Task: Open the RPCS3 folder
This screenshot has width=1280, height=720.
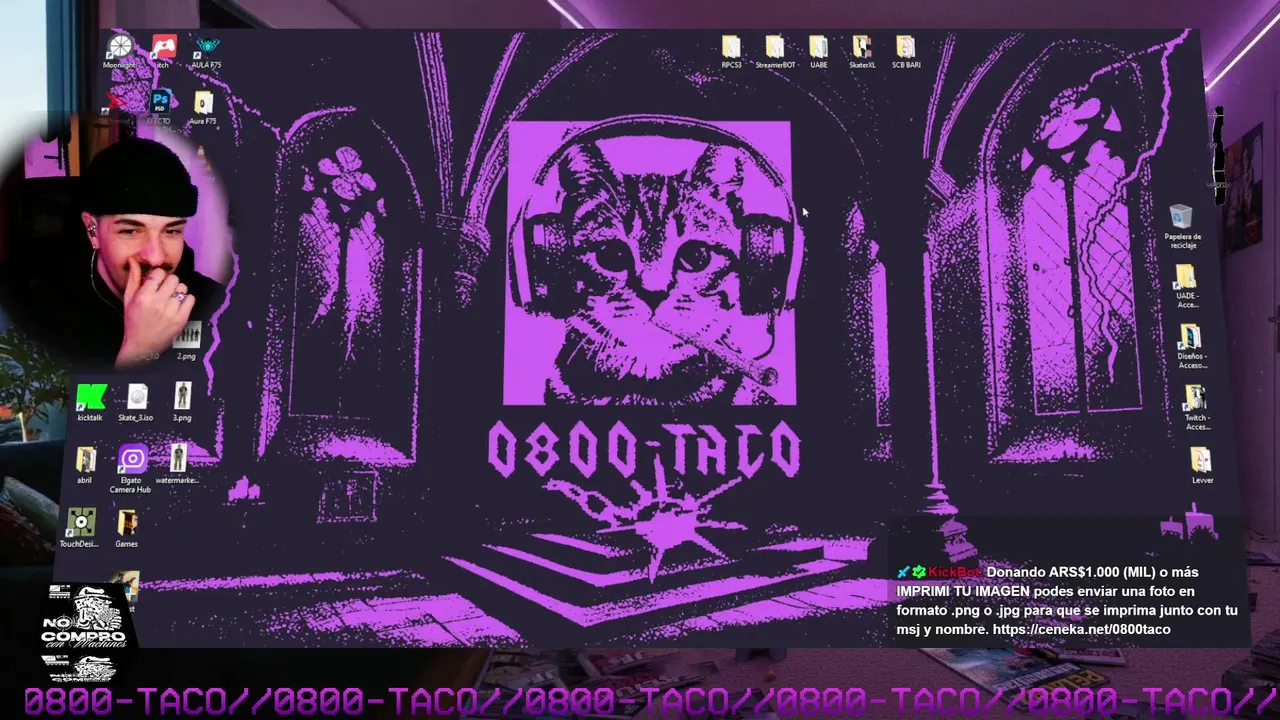Action: [731, 52]
